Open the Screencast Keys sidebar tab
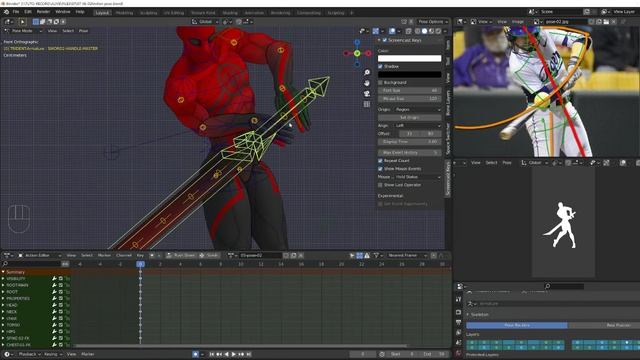The image size is (640, 360). pos(448,178)
